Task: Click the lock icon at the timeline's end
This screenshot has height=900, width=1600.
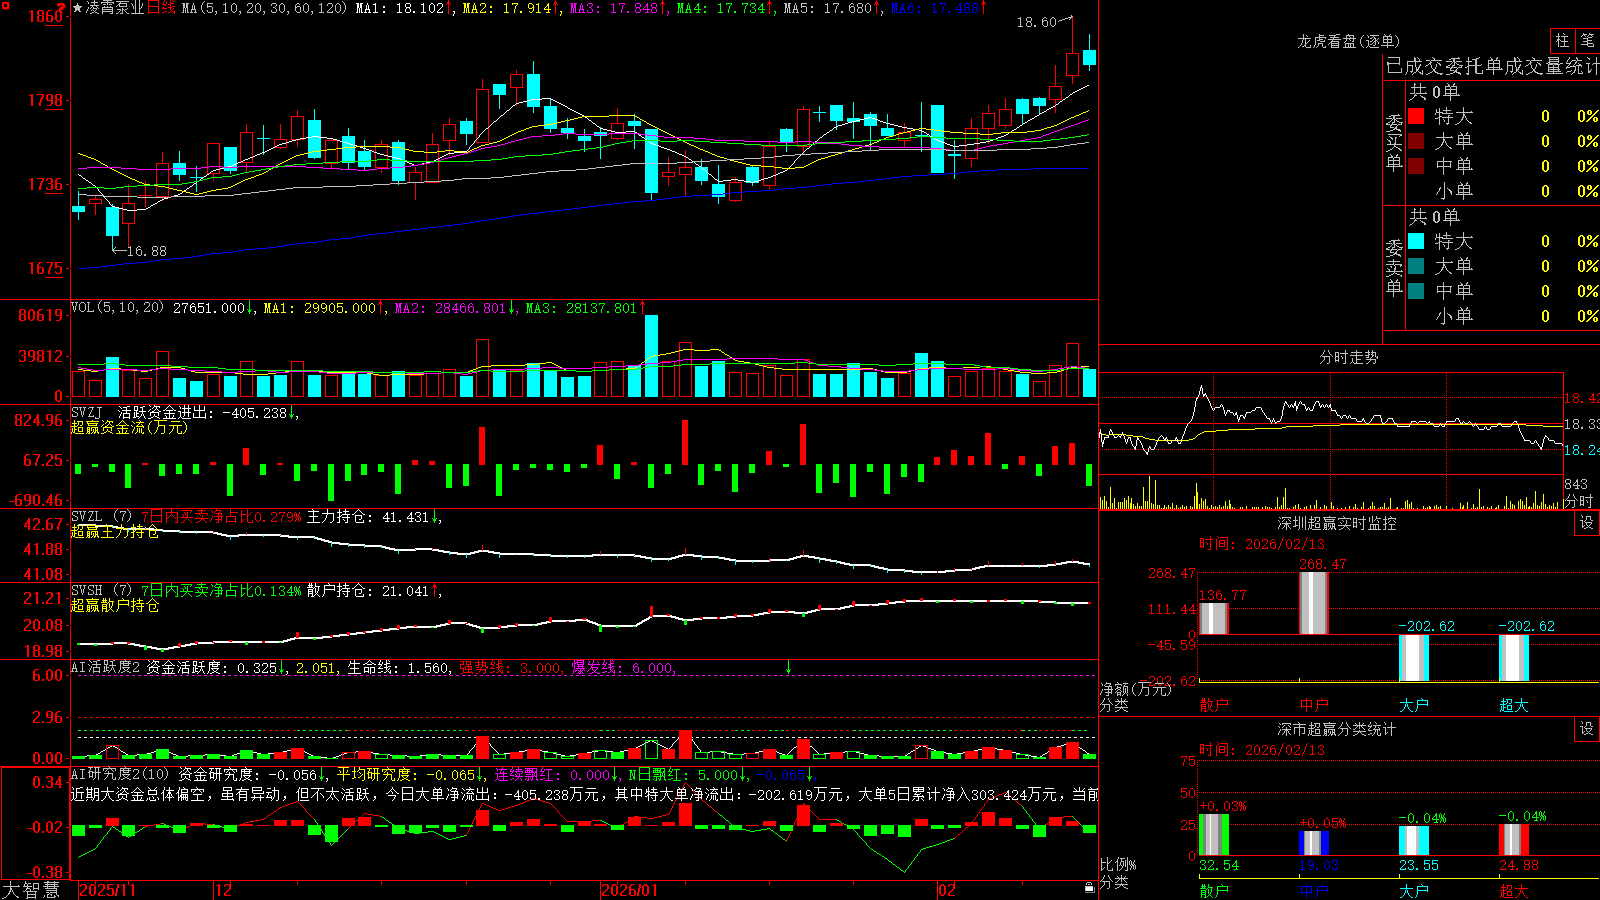Action: pos(1090,887)
